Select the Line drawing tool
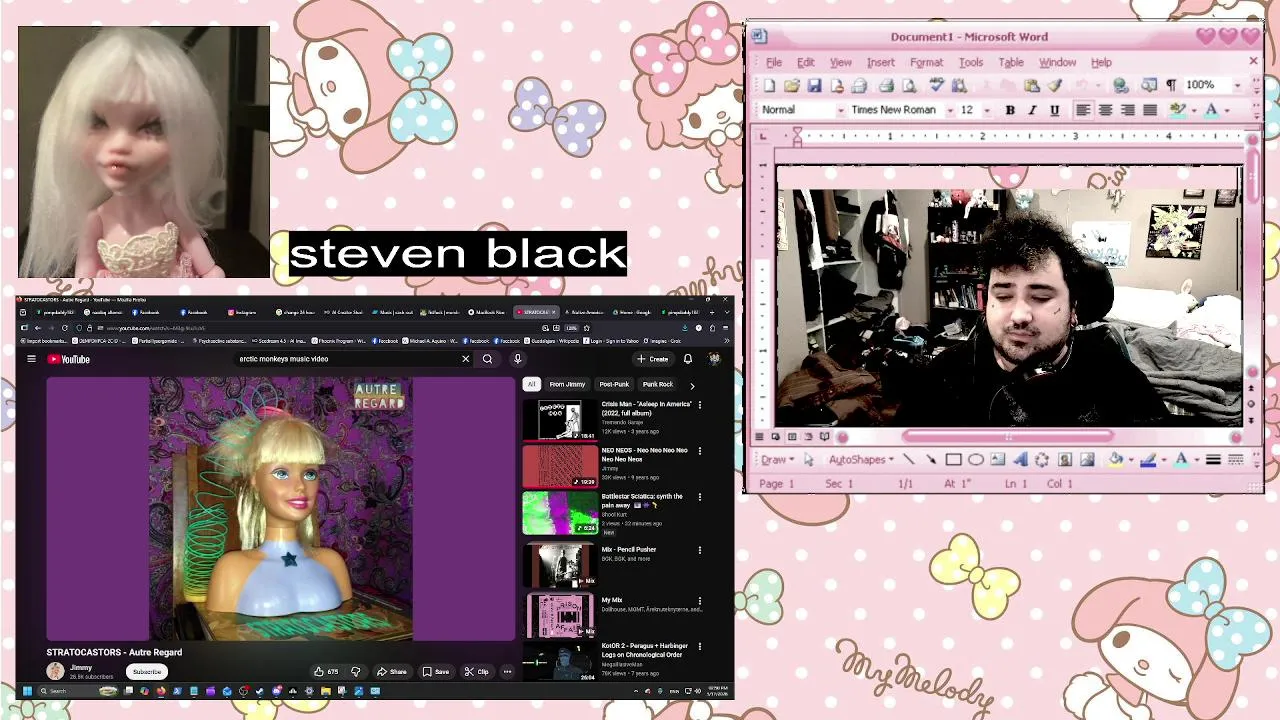The height and width of the screenshot is (720, 1280). (x=909, y=460)
